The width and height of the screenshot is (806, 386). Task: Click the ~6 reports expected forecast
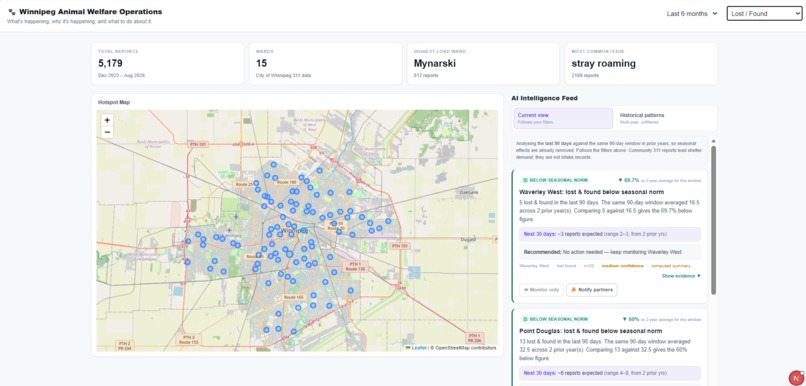[610, 373]
